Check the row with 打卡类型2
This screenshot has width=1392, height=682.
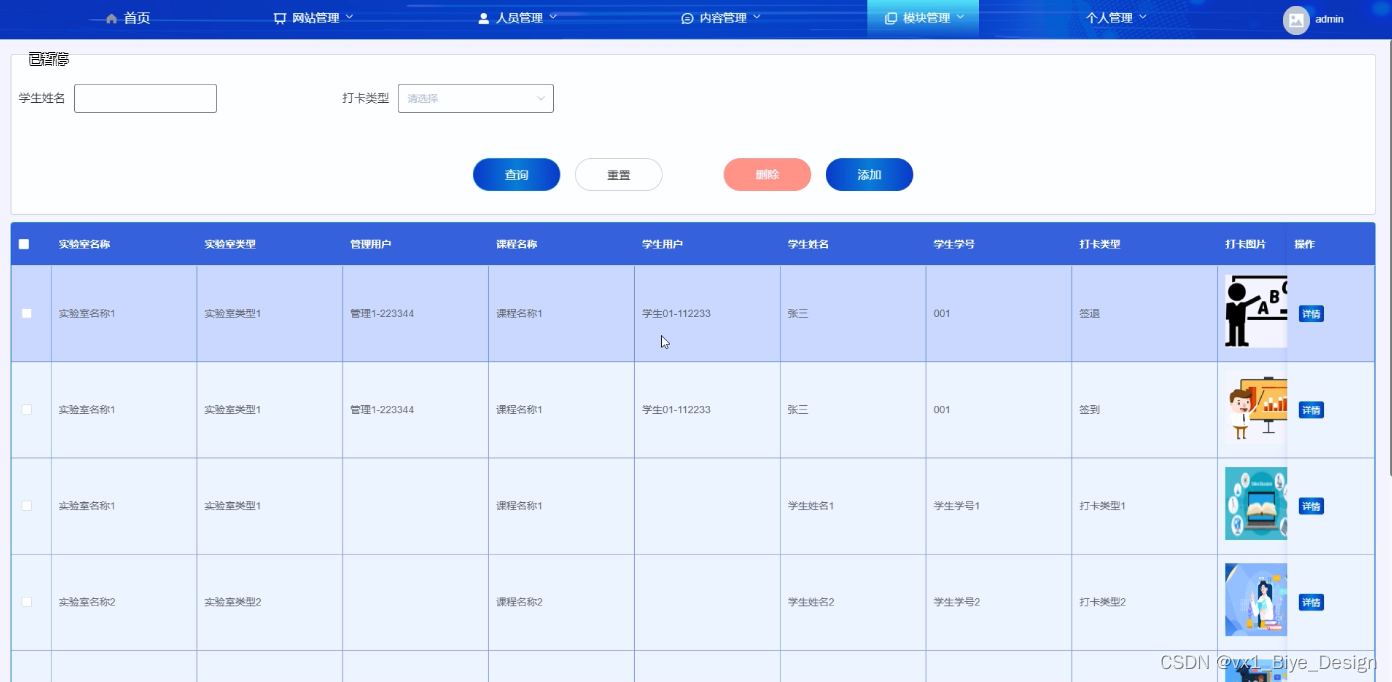click(27, 601)
